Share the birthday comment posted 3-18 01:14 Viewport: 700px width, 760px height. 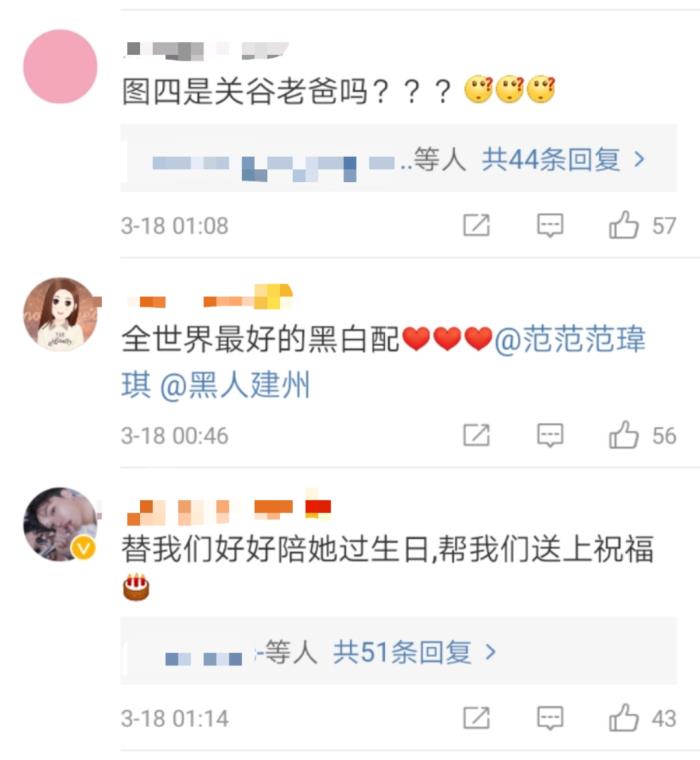pos(477,718)
